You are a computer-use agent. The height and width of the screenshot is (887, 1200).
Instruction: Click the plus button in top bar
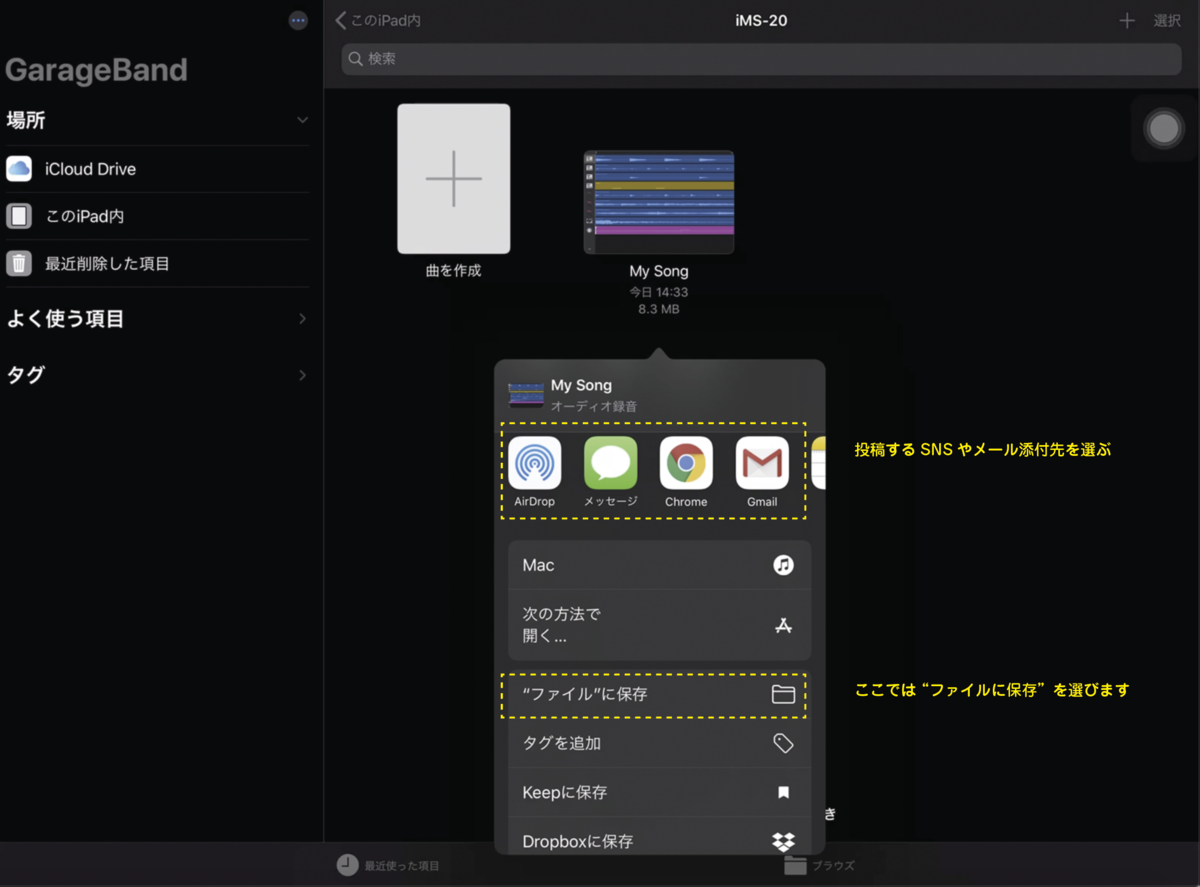1127,20
